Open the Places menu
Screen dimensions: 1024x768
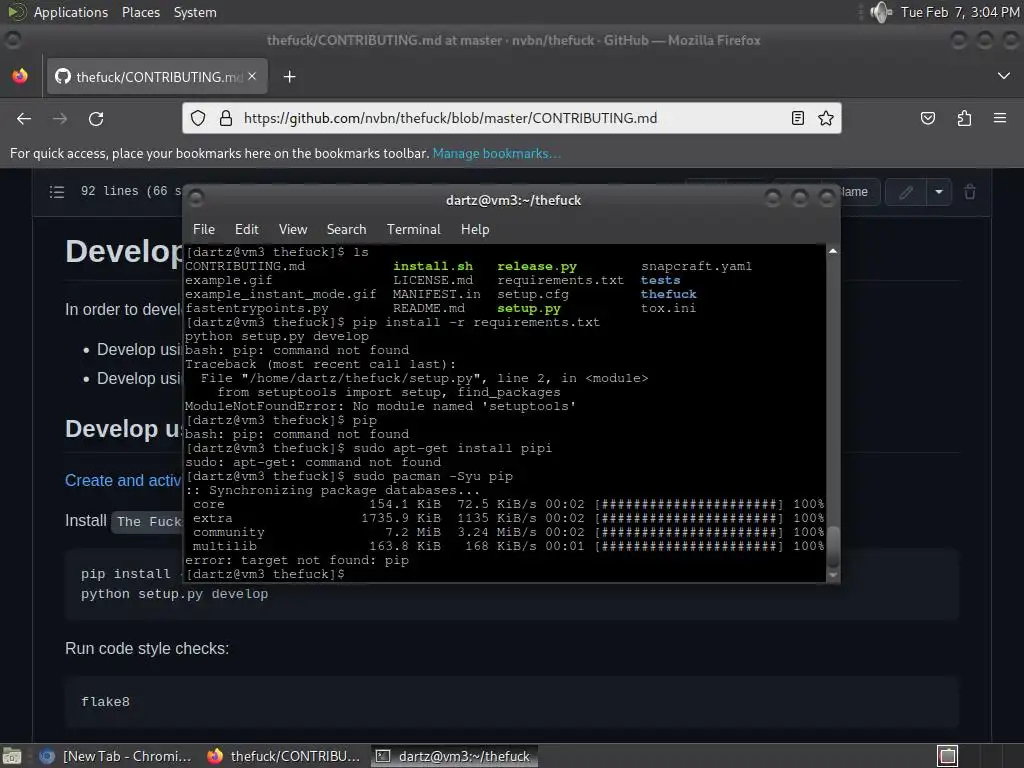[x=141, y=12]
